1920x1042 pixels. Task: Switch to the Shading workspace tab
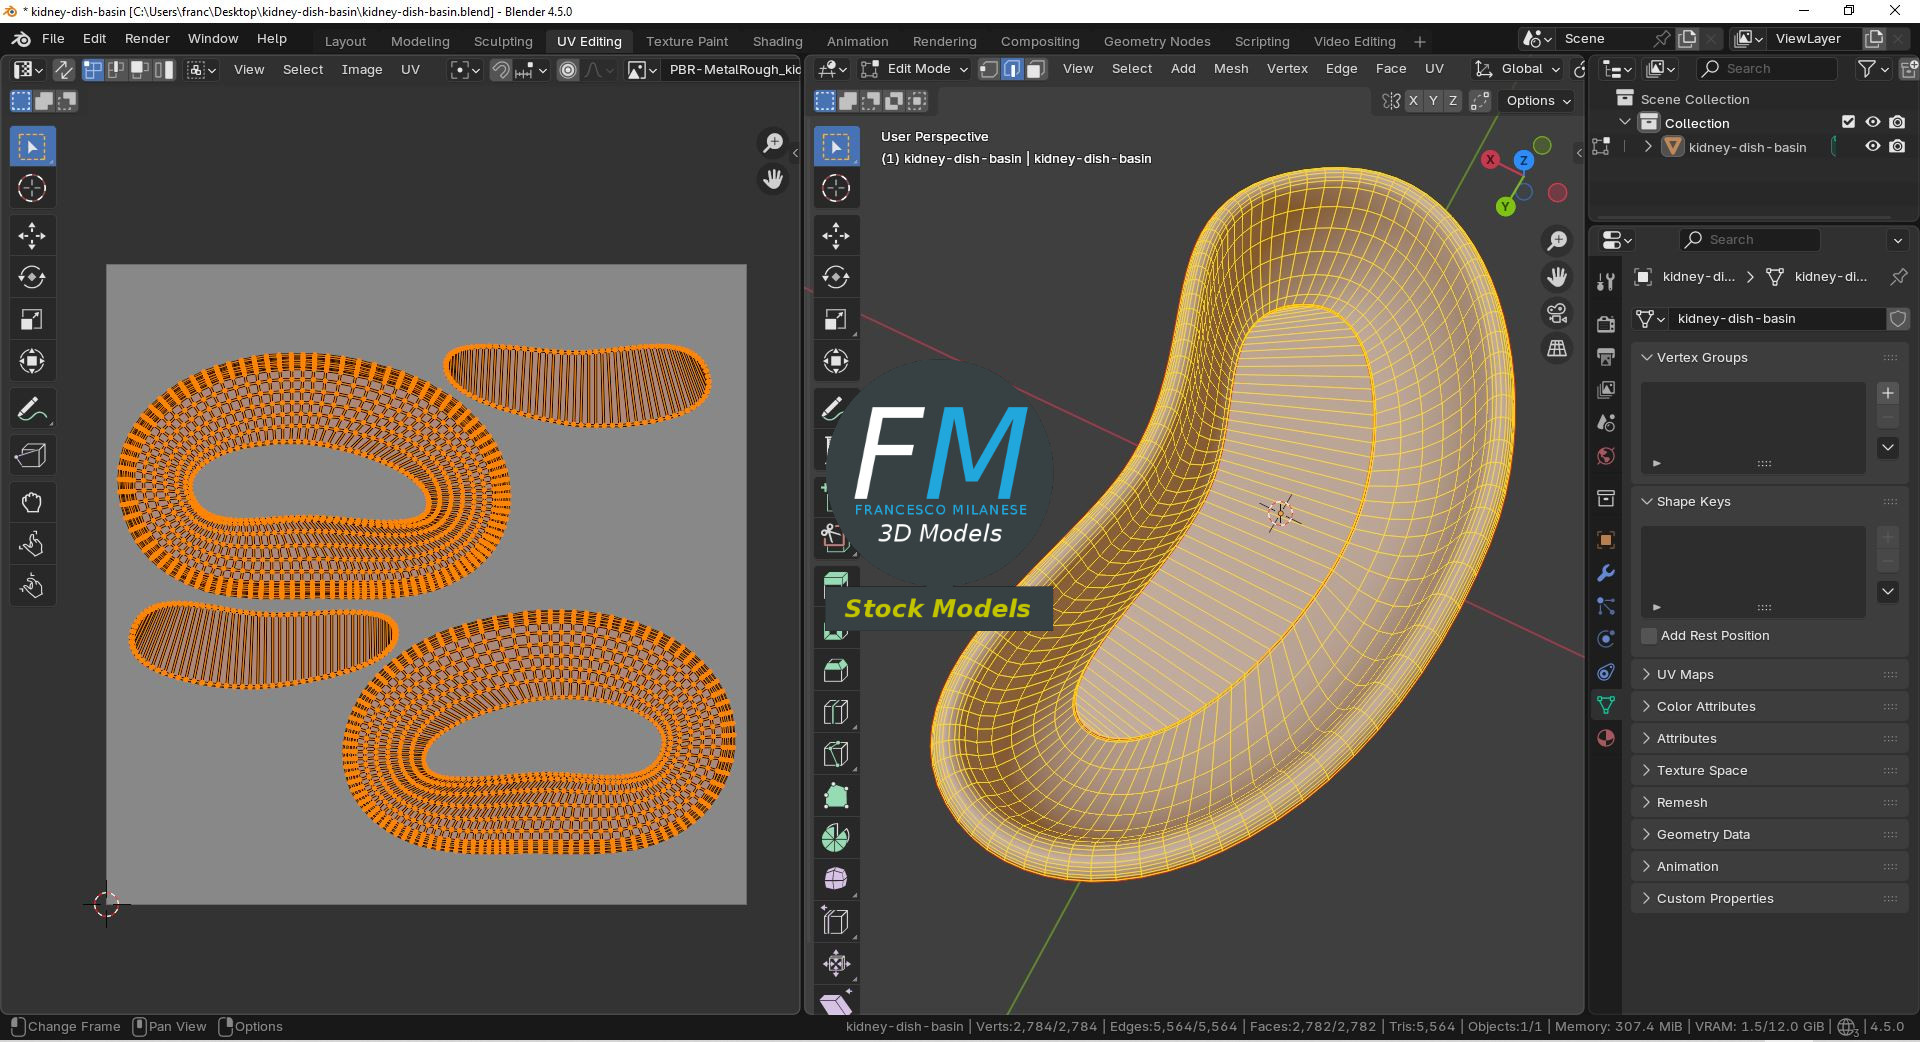pyautogui.click(x=777, y=41)
